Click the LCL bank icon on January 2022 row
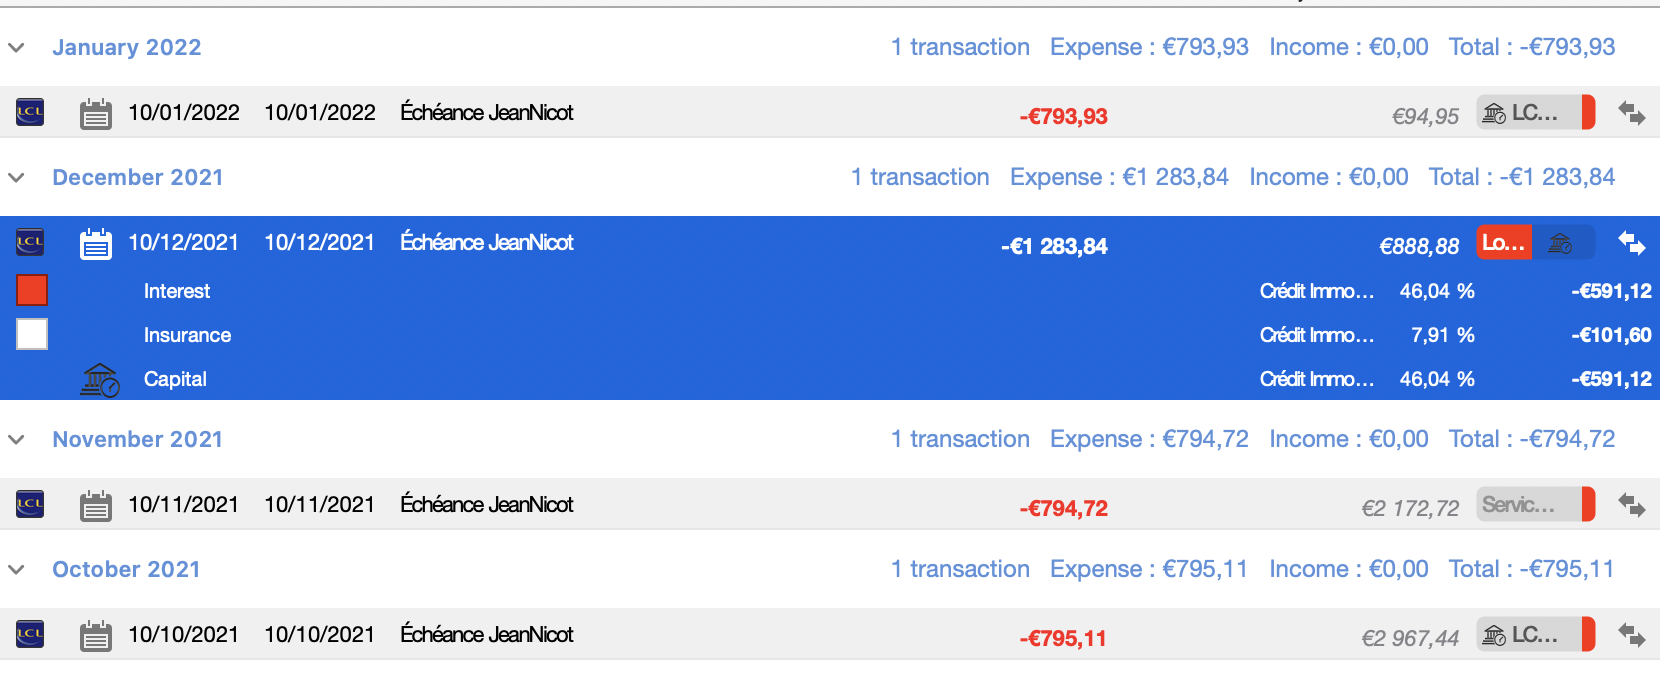The height and width of the screenshot is (686, 1660). 30,112
